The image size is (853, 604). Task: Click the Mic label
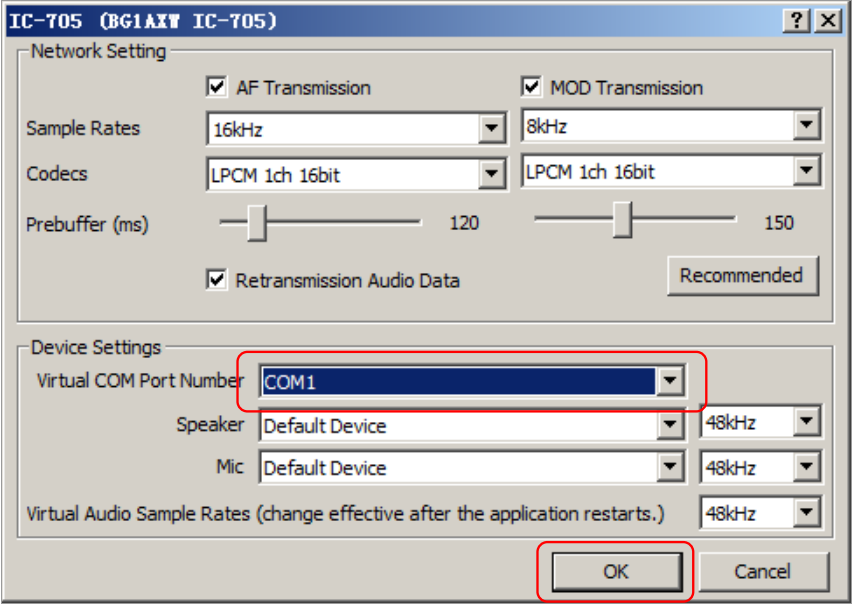(230, 466)
